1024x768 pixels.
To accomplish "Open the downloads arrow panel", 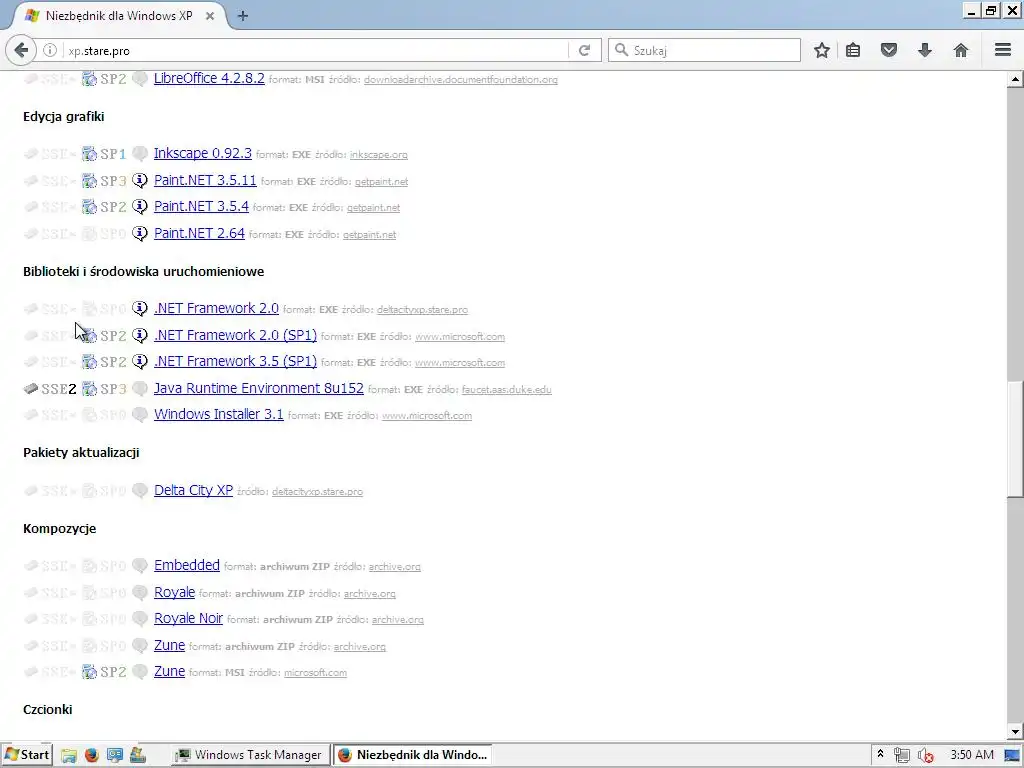I will (925, 50).
